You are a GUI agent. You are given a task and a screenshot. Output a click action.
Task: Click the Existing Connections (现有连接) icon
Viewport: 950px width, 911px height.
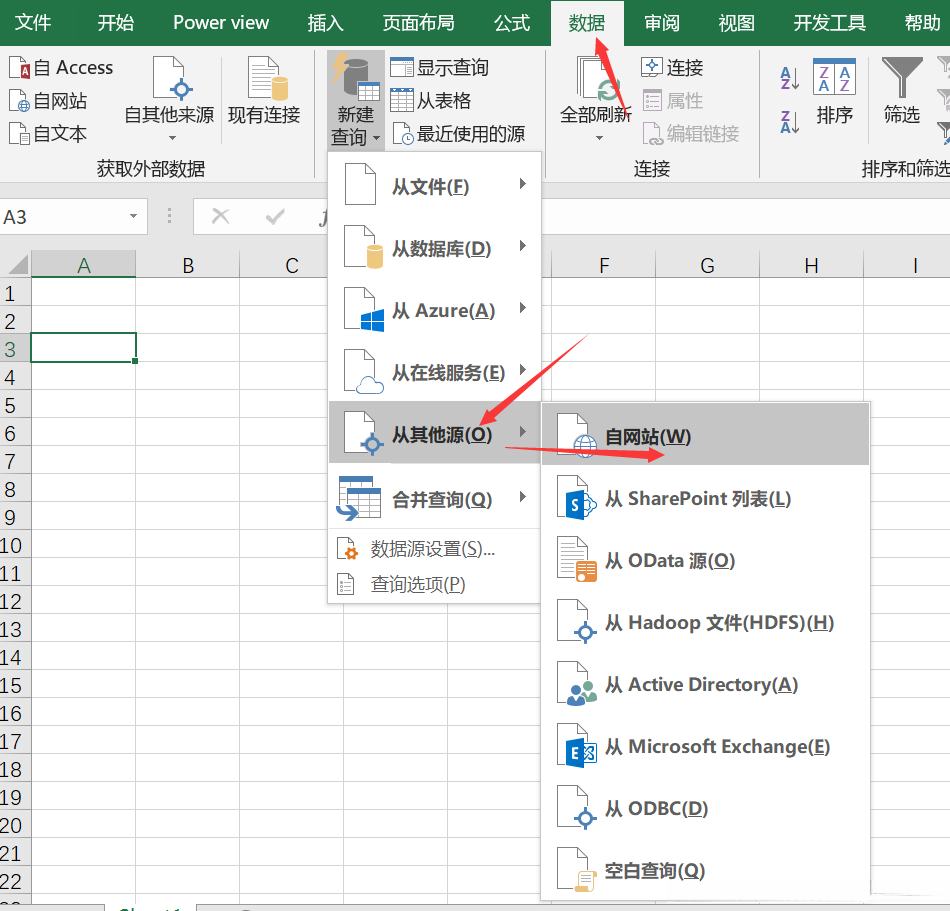coord(264,79)
